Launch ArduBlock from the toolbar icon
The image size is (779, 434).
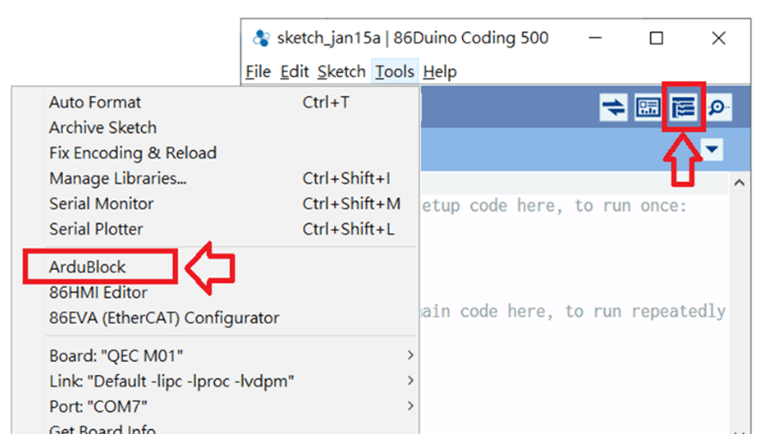[x=684, y=108]
